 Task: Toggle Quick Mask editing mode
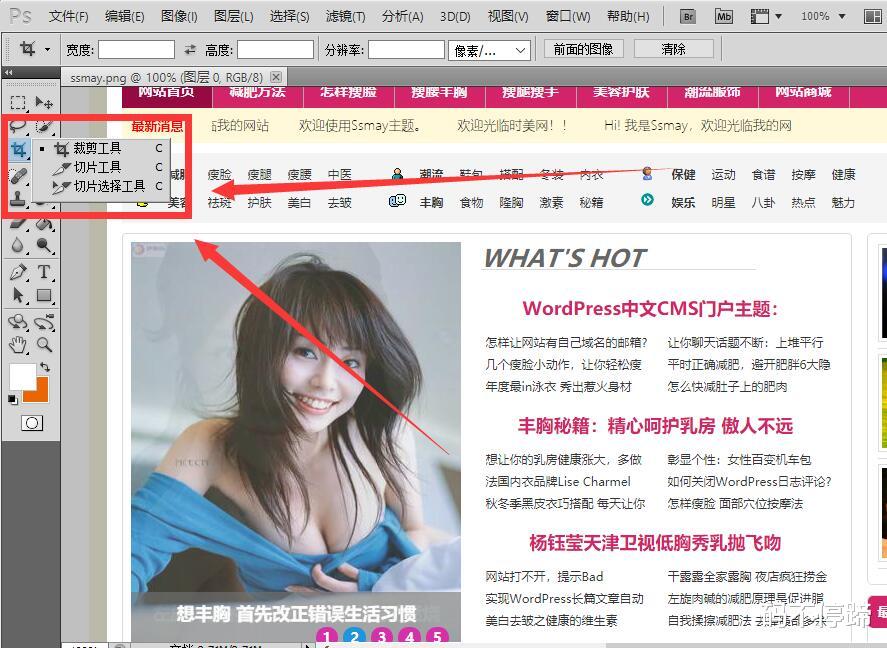[31, 423]
